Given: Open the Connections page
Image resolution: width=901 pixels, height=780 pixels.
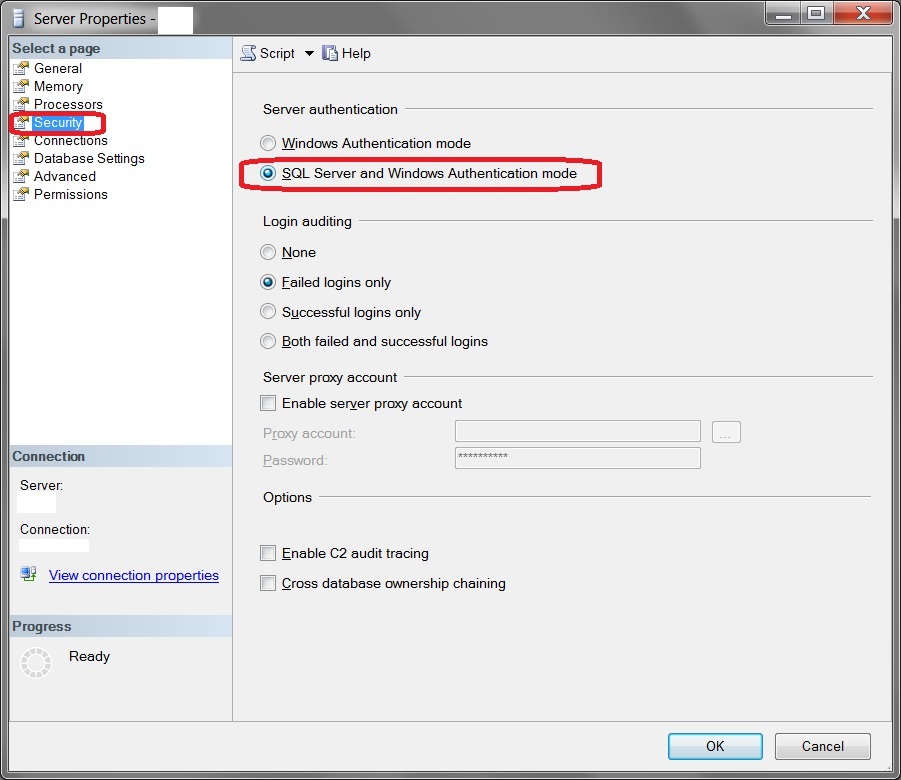Looking at the screenshot, I should click(70, 141).
